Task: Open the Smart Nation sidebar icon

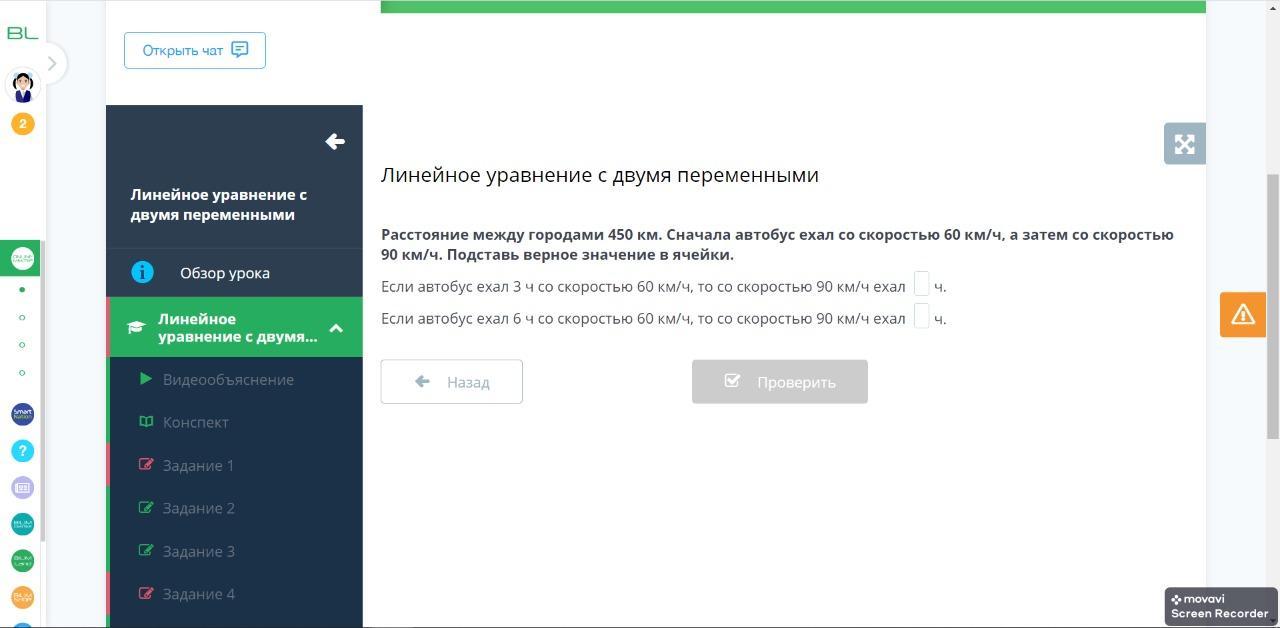Action: coord(22,414)
